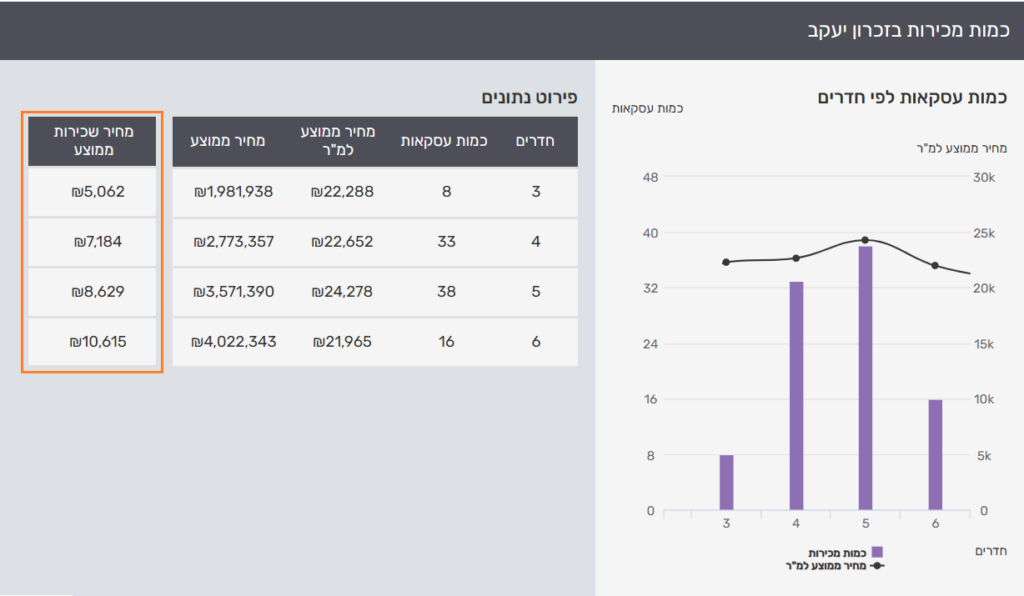1024x596 pixels.
Task: Select the ₪4,022,343 average price cell
Action: (233, 342)
